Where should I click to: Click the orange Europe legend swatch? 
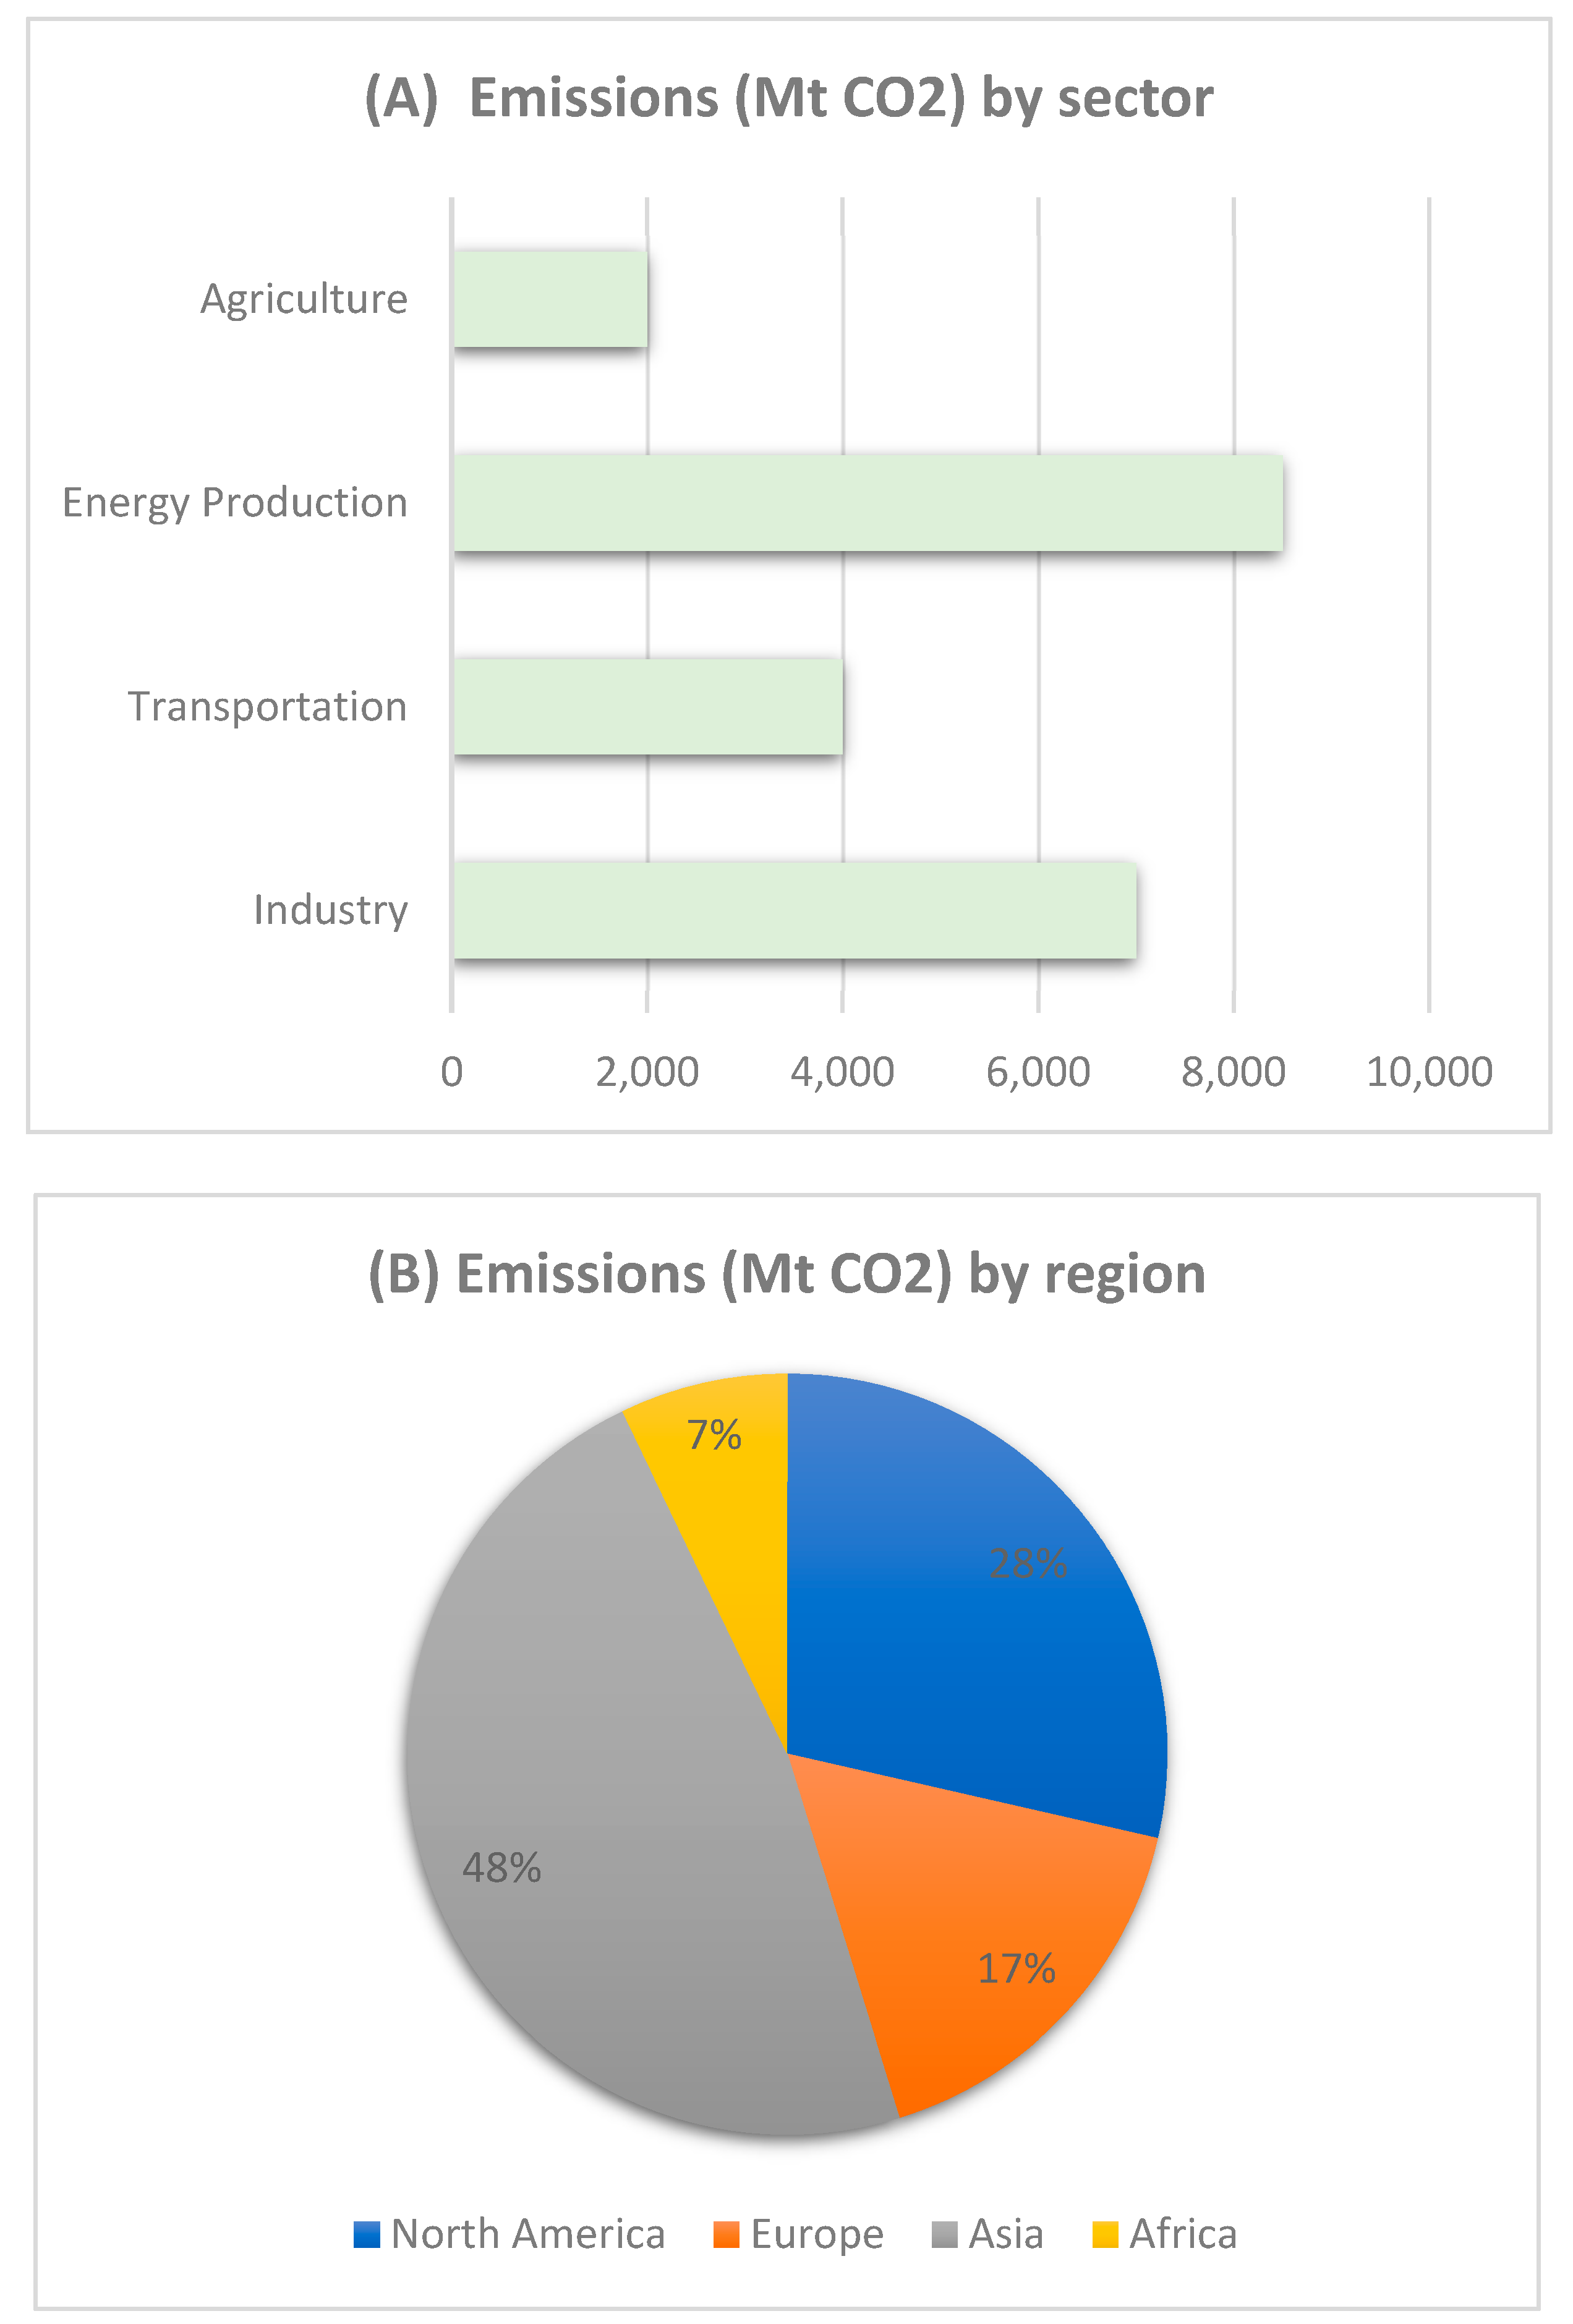tap(726, 2234)
